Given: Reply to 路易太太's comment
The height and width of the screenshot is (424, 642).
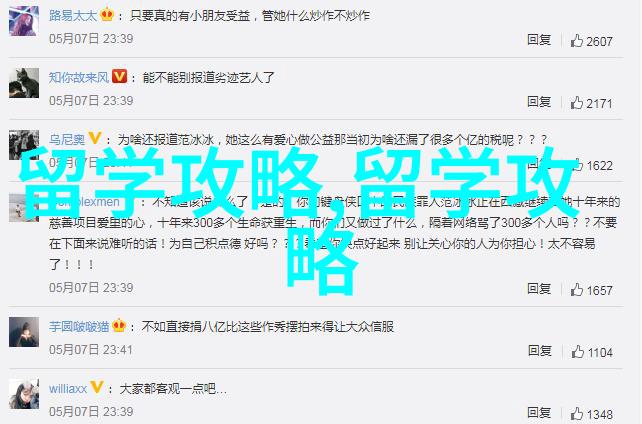Looking at the screenshot, I should coord(539,40).
